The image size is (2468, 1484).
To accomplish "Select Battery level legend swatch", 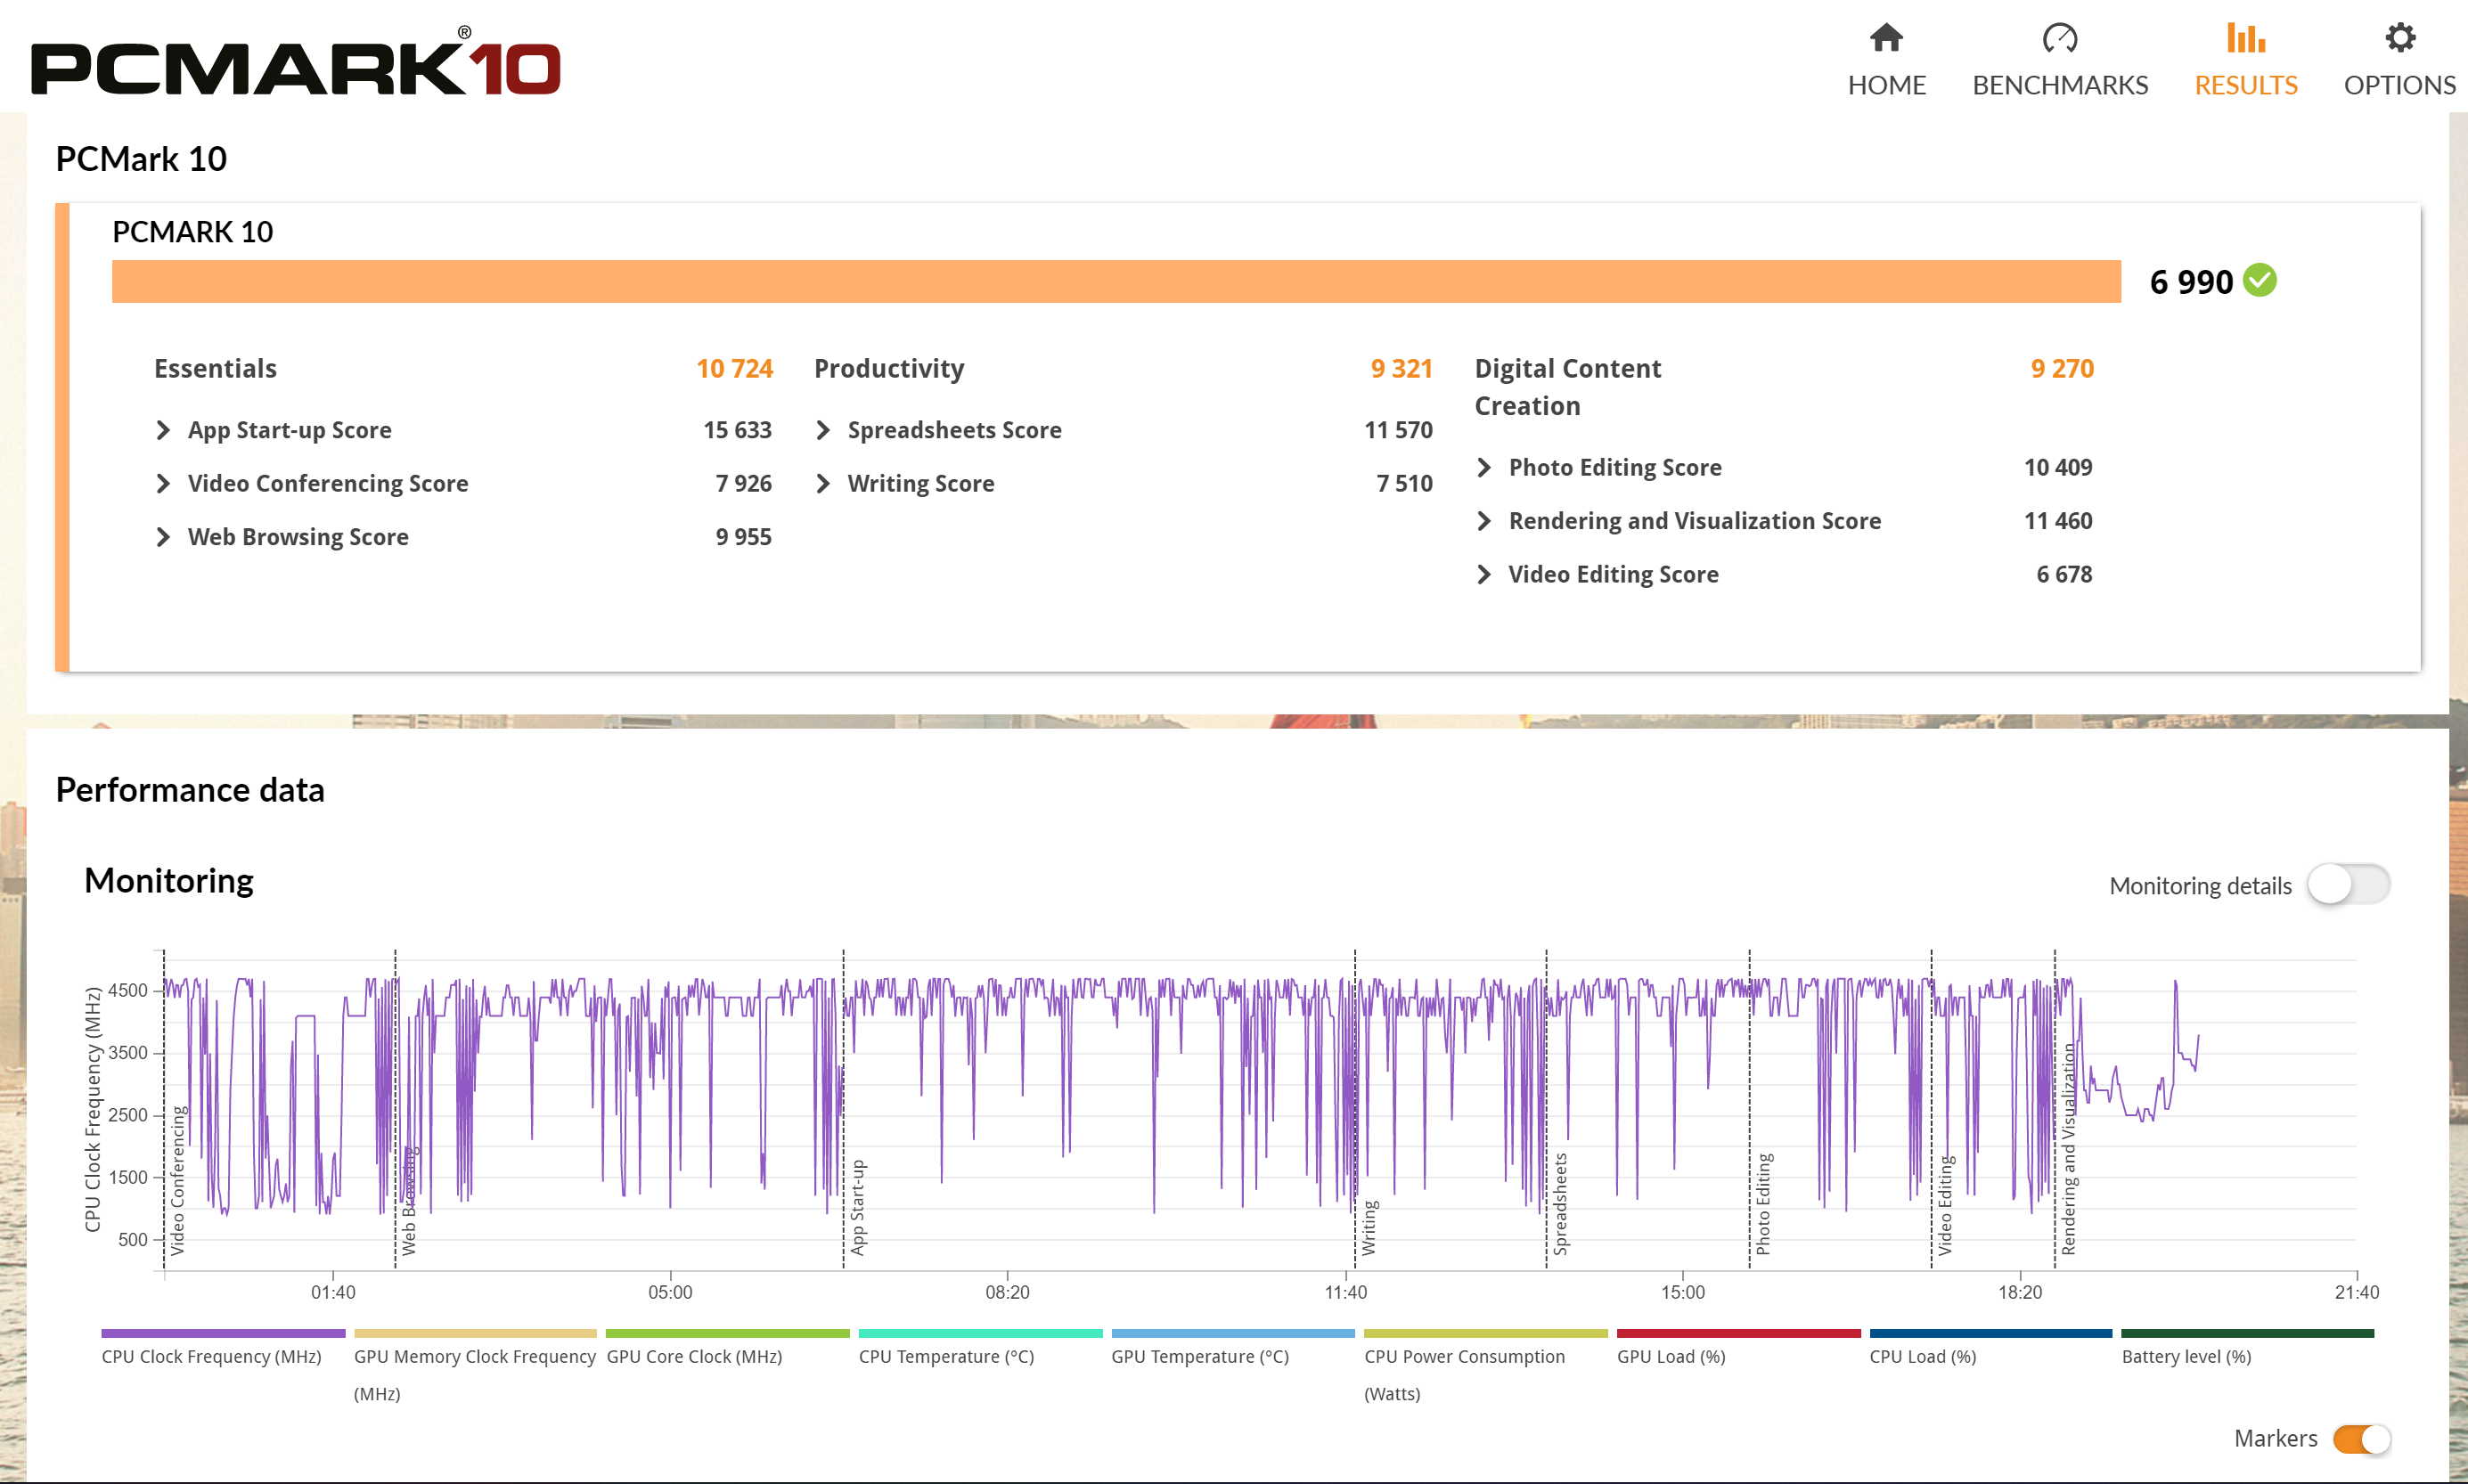I will [x=2247, y=1333].
